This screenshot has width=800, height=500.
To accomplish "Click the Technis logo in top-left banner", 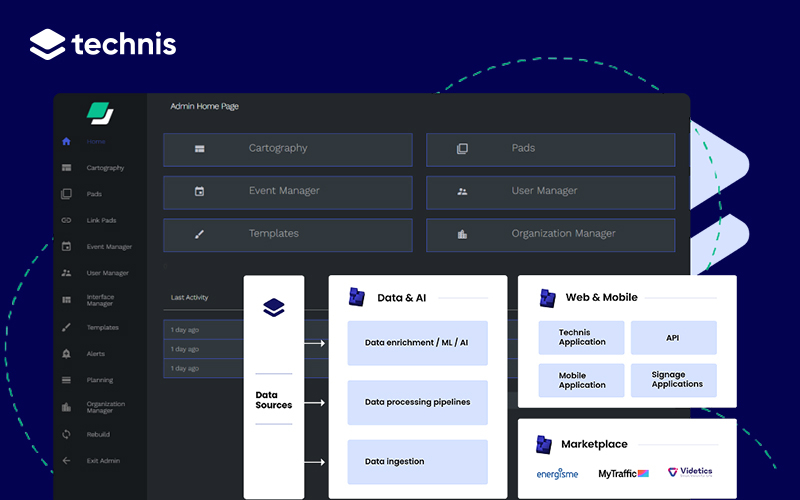I will point(103,44).
